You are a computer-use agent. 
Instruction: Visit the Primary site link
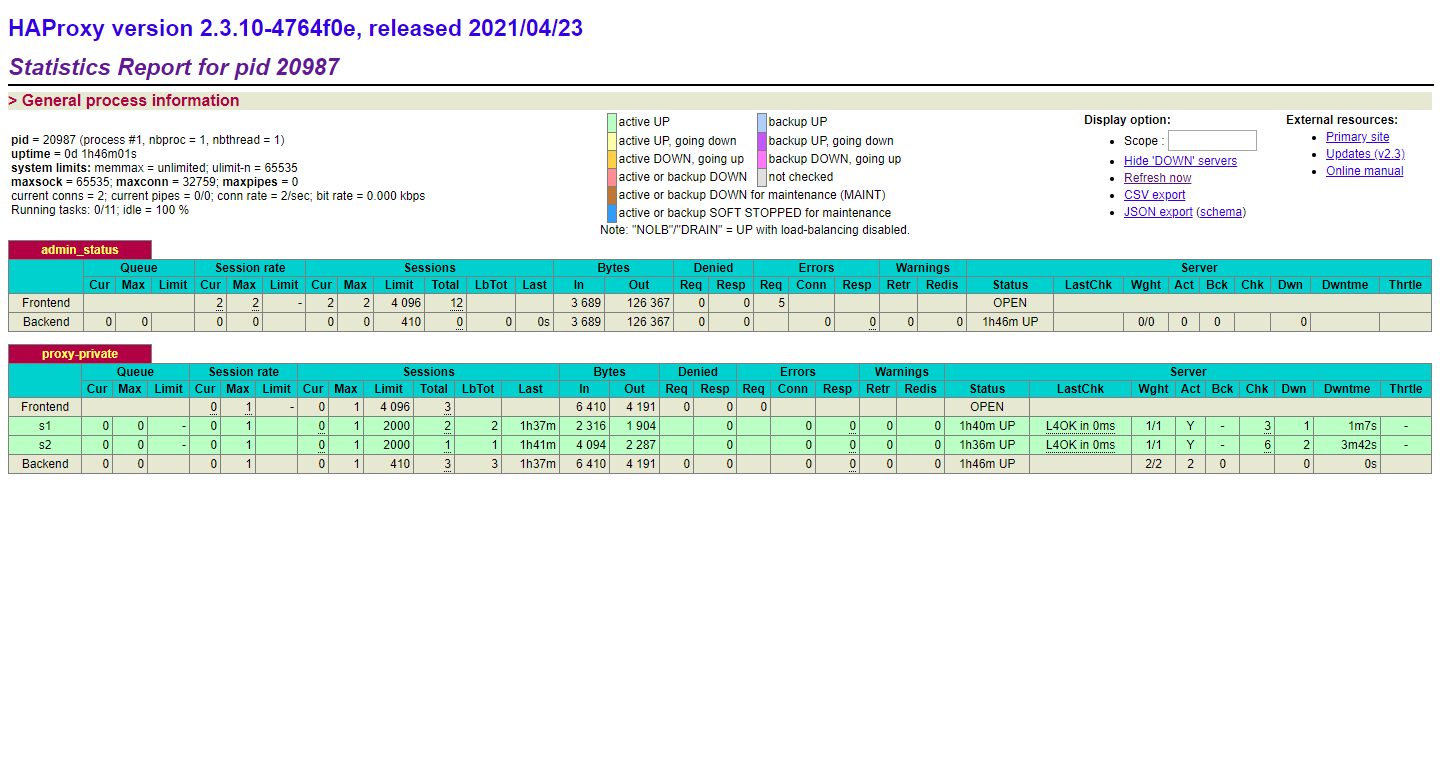pyautogui.click(x=1357, y=137)
